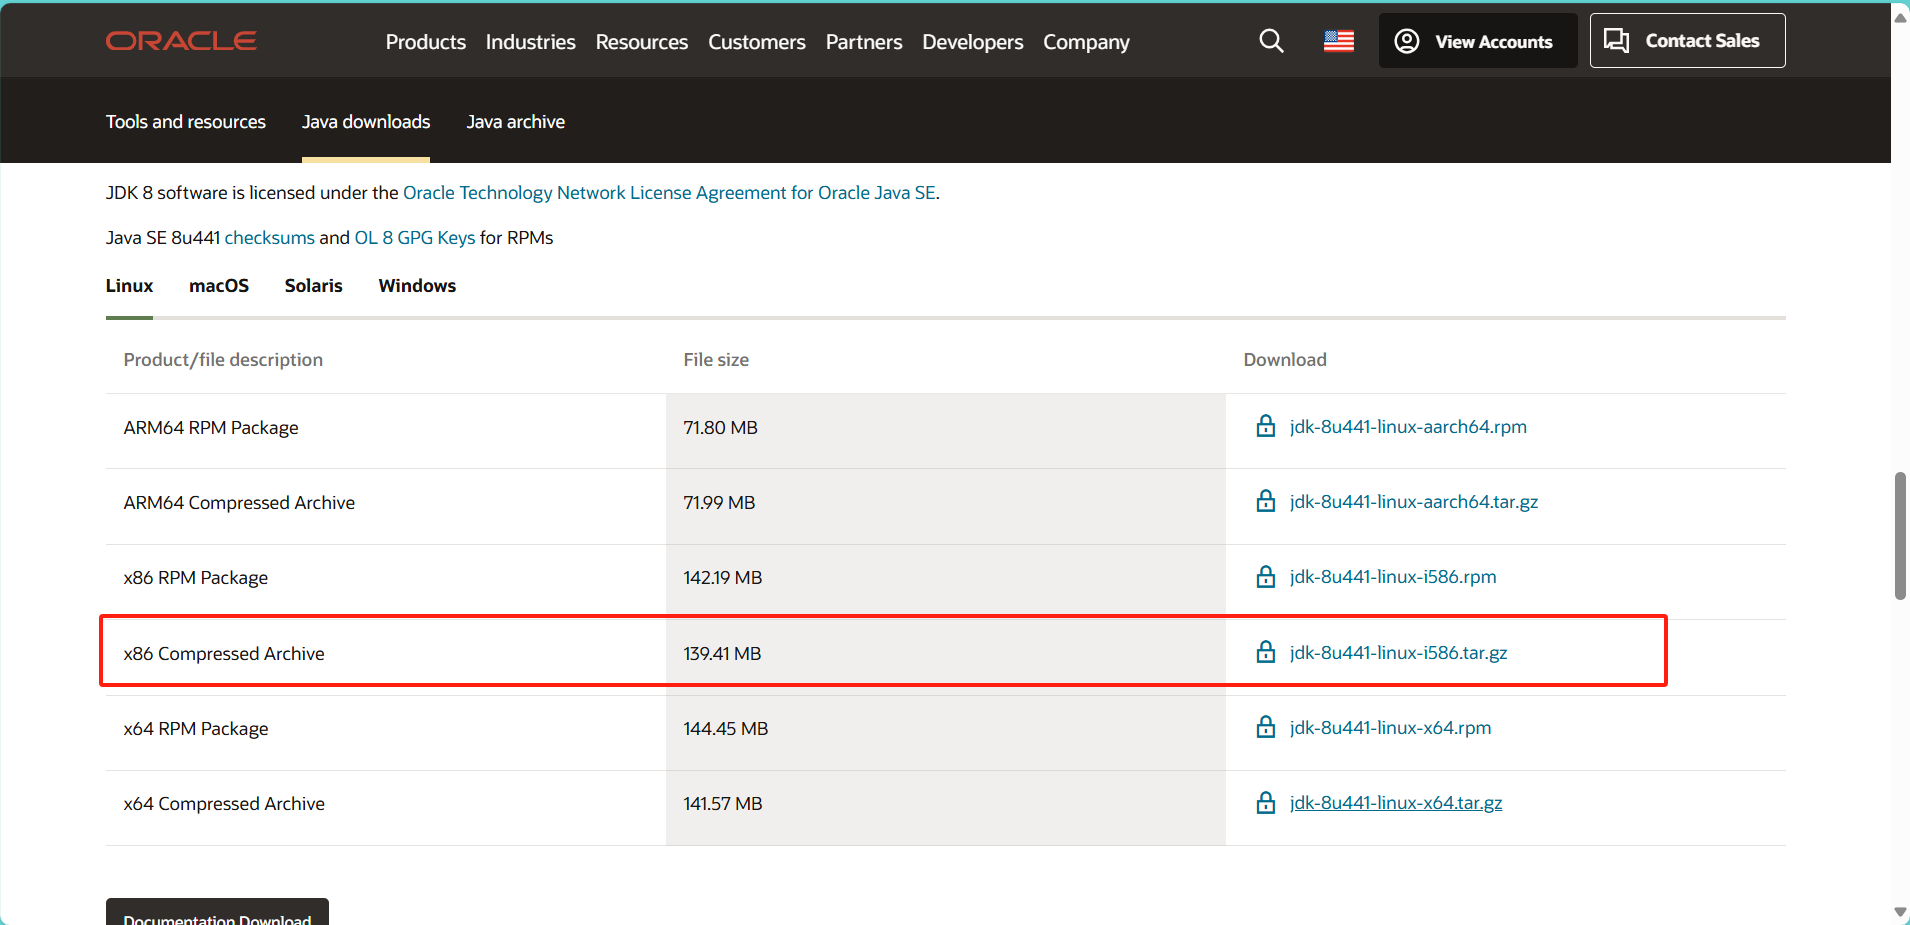Download jdk-8u441-linux-aarch64.tar.gz

tap(1414, 502)
